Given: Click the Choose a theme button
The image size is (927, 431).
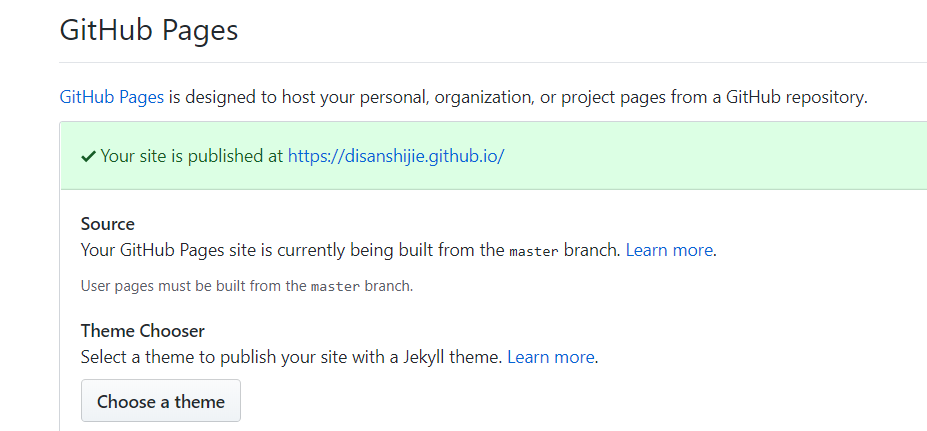Looking at the screenshot, I should pos(161,401).
